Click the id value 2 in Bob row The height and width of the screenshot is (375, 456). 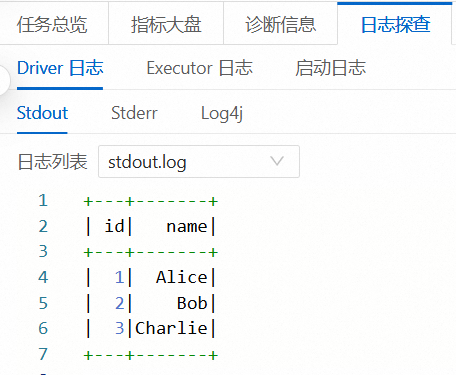click(119, 303)
